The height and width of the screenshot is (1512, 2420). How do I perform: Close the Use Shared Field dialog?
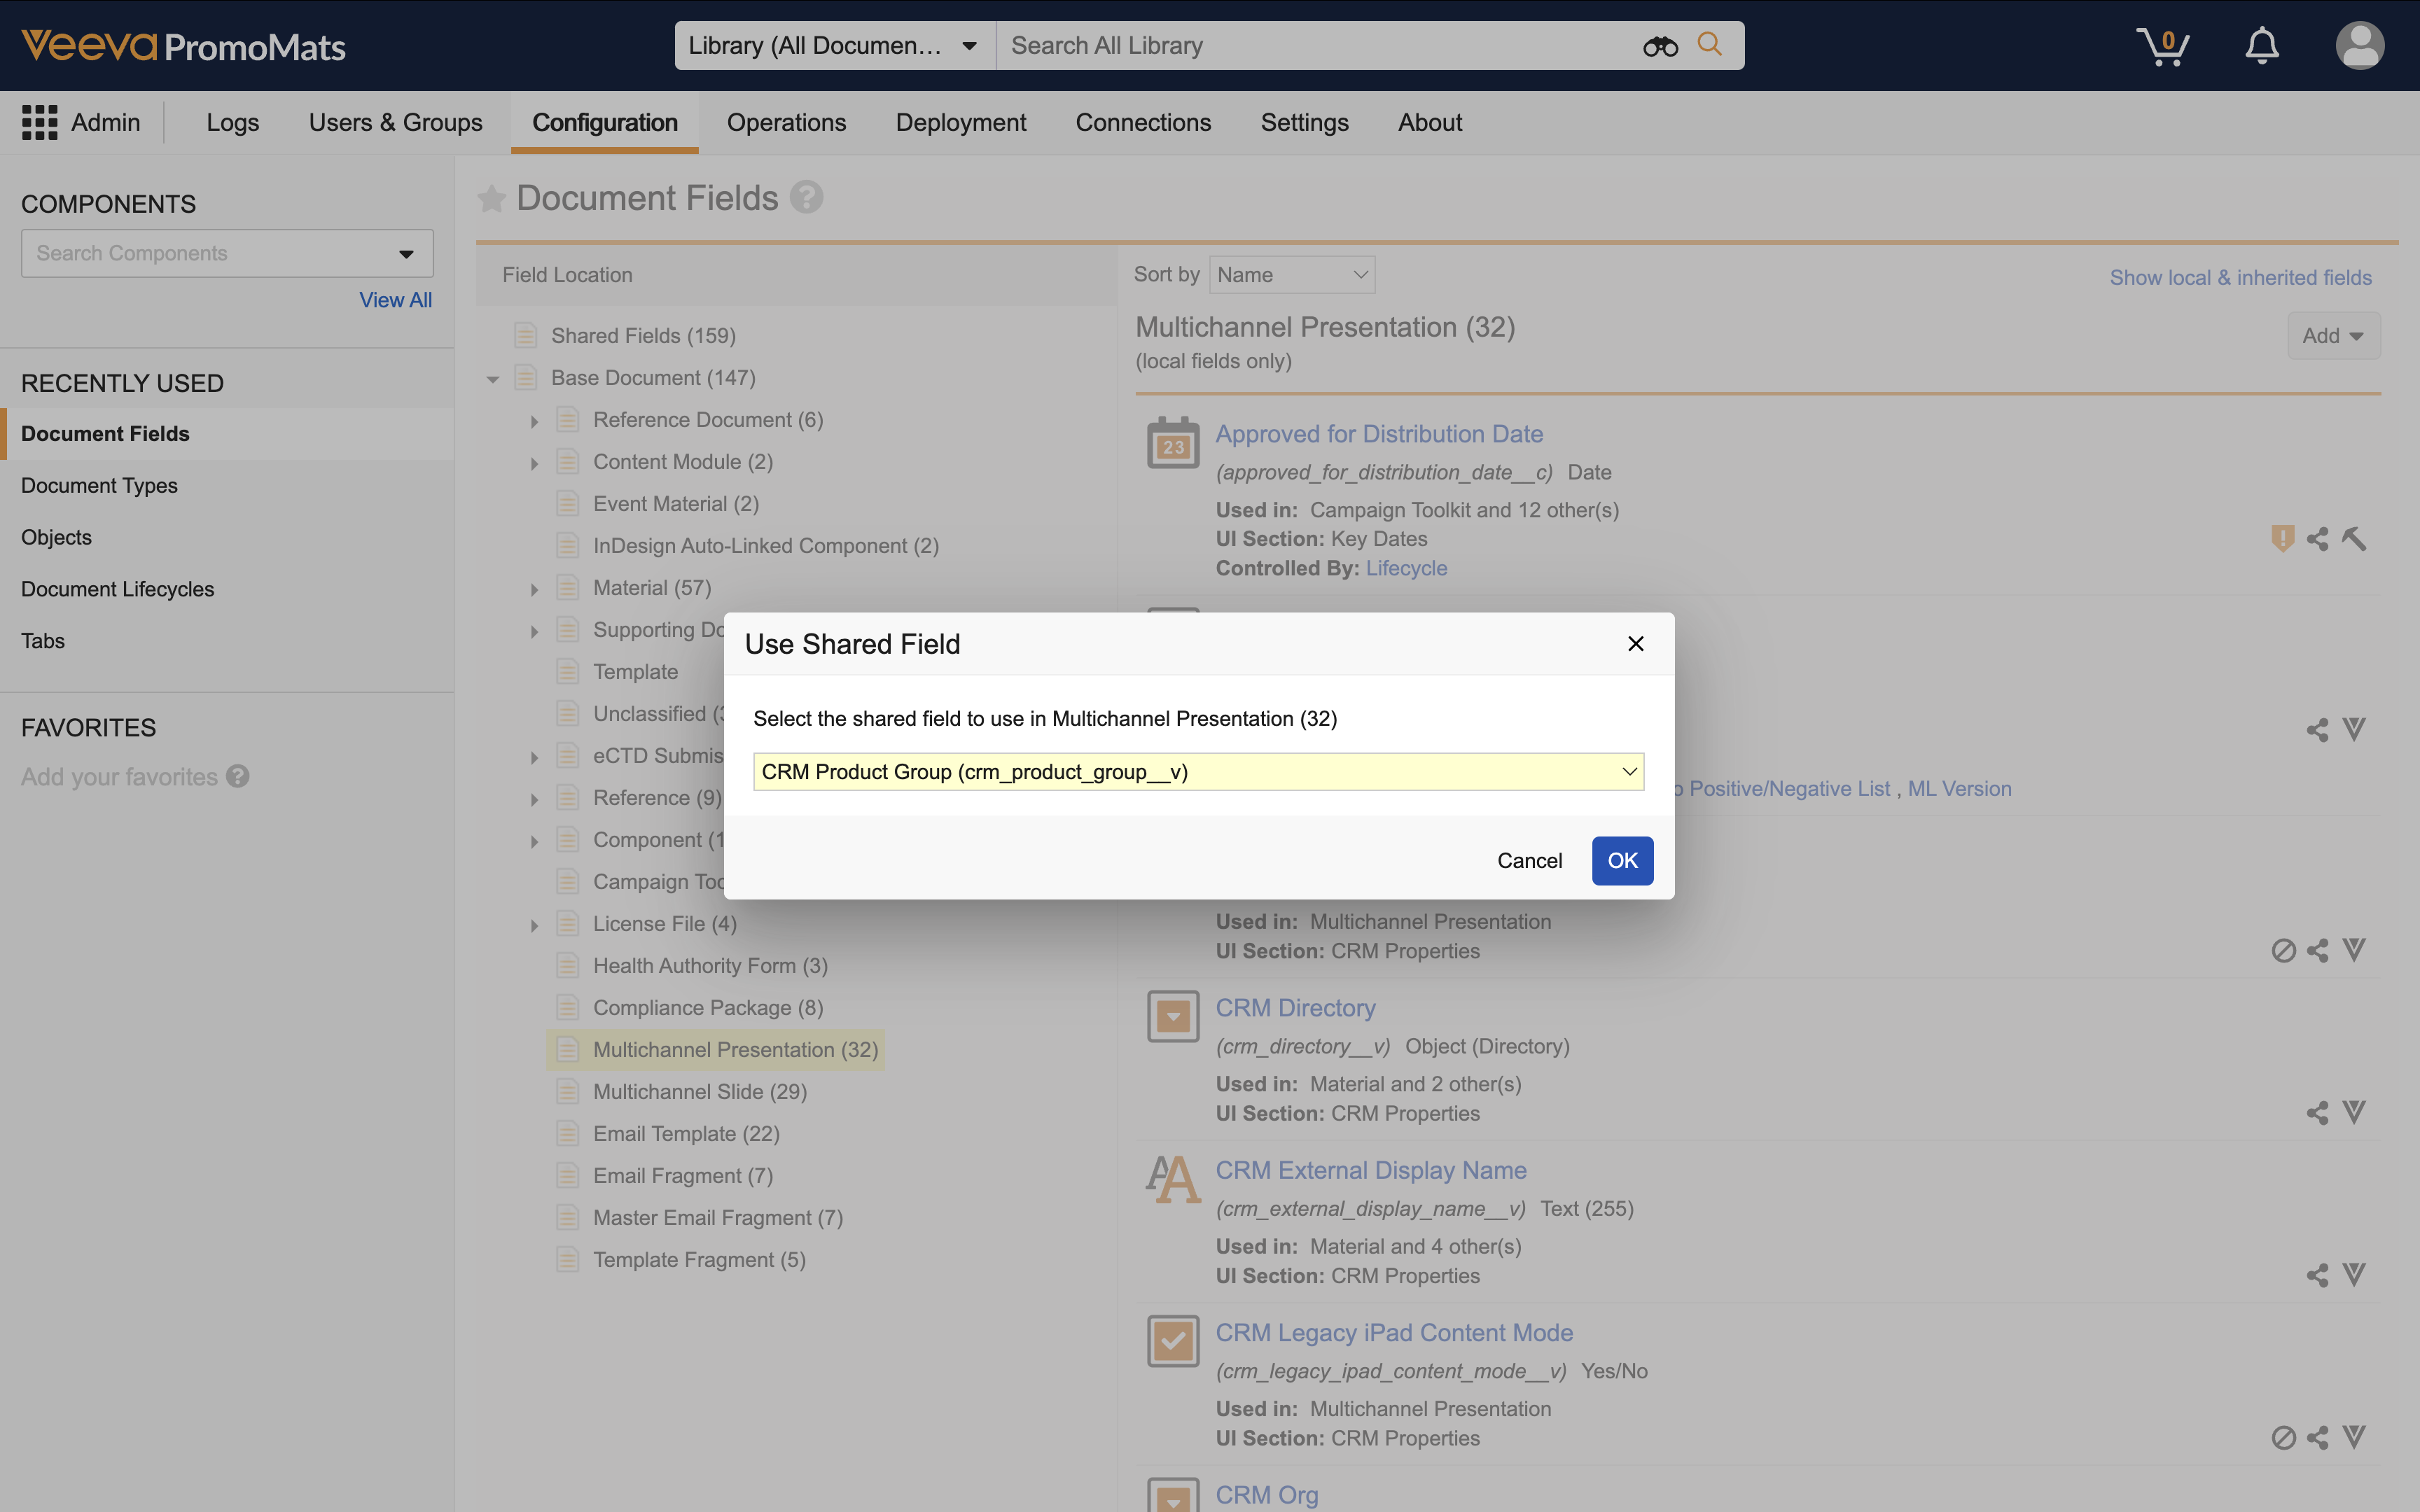(x=1635, y=644)
